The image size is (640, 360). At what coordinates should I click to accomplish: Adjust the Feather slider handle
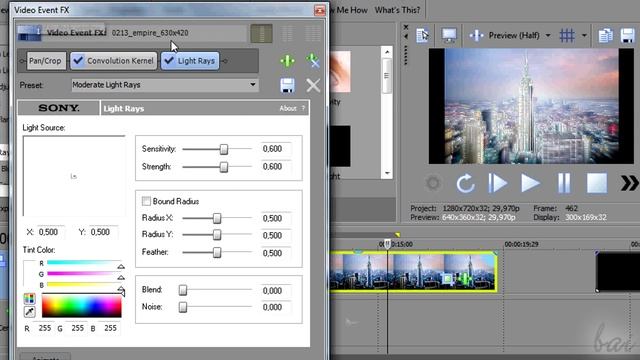217,253
